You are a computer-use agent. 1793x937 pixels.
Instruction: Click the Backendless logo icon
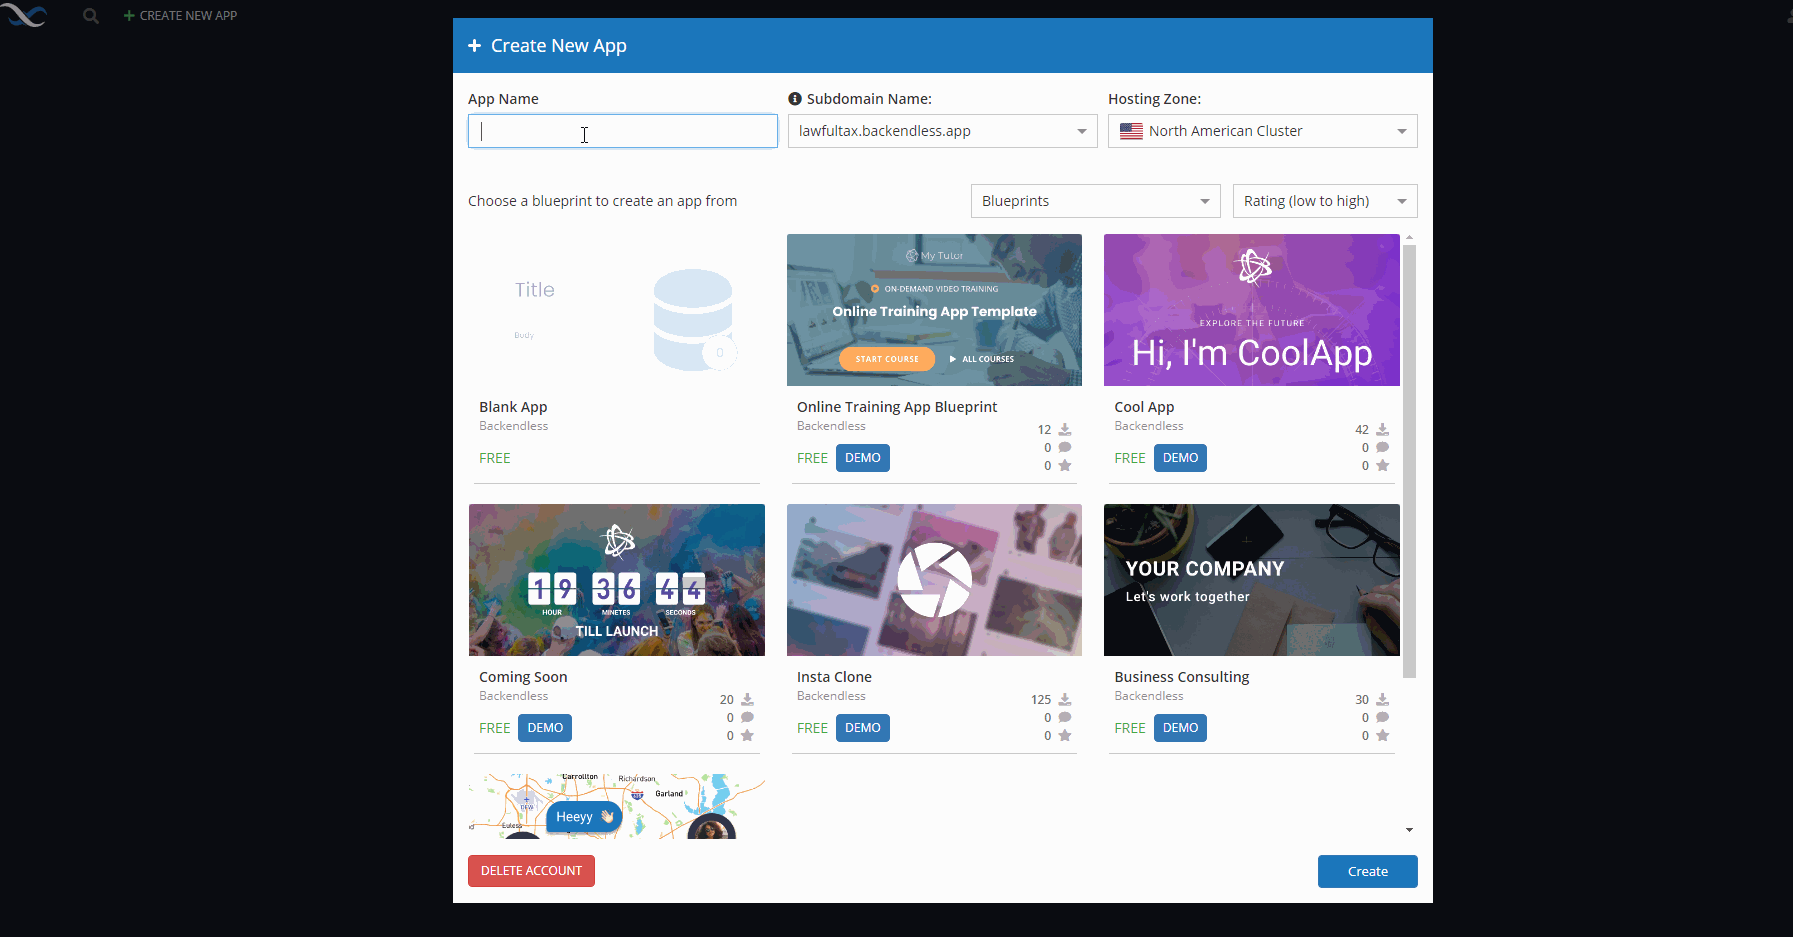pos(23,15)
